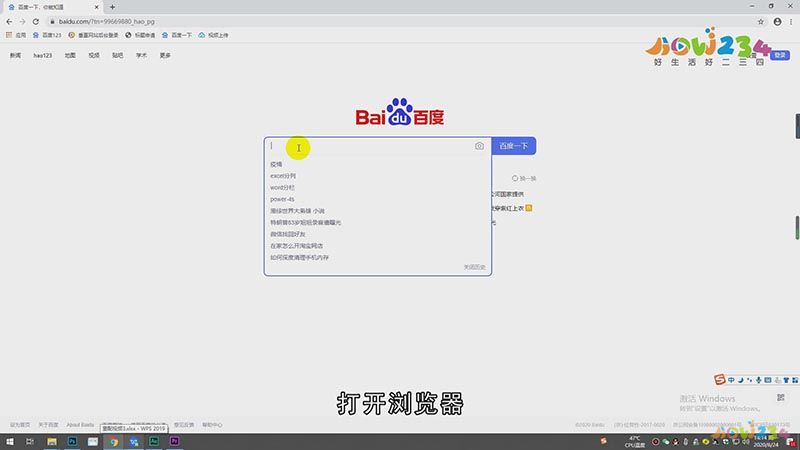Screen dimensions: 800x450
Task: Click the Chrome address bar URL
Action: pos(106,21)
